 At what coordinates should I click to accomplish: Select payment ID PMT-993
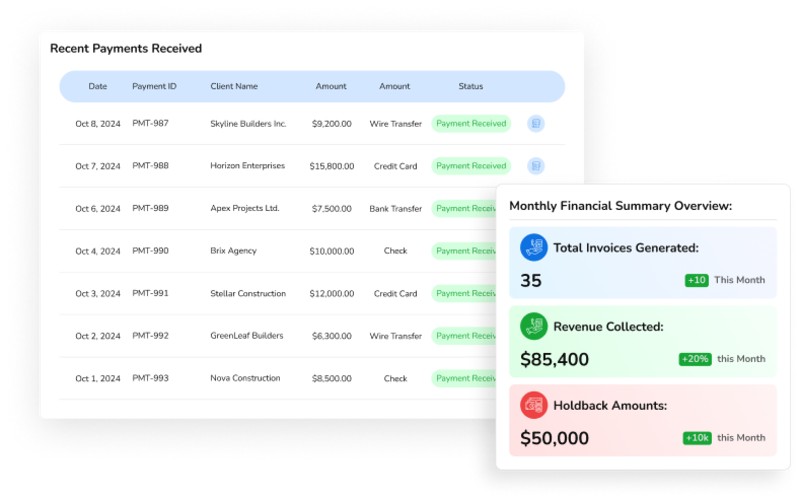150,377
